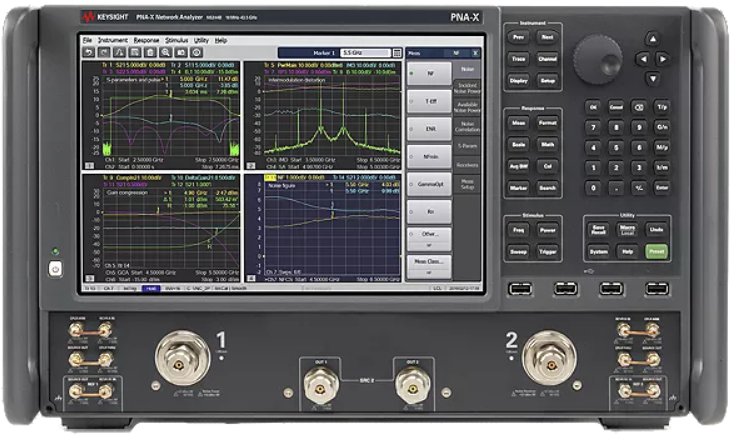
Task: Hit the green Preset hardware key
Action: (x=656, y=251)
